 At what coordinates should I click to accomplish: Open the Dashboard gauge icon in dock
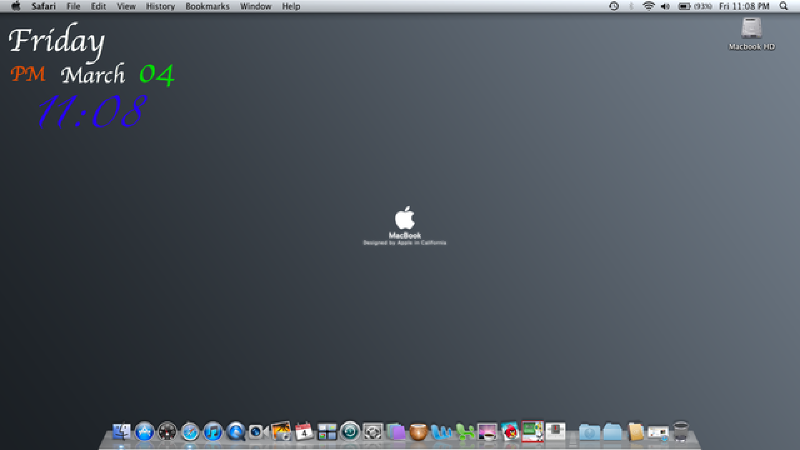(167, 432)
